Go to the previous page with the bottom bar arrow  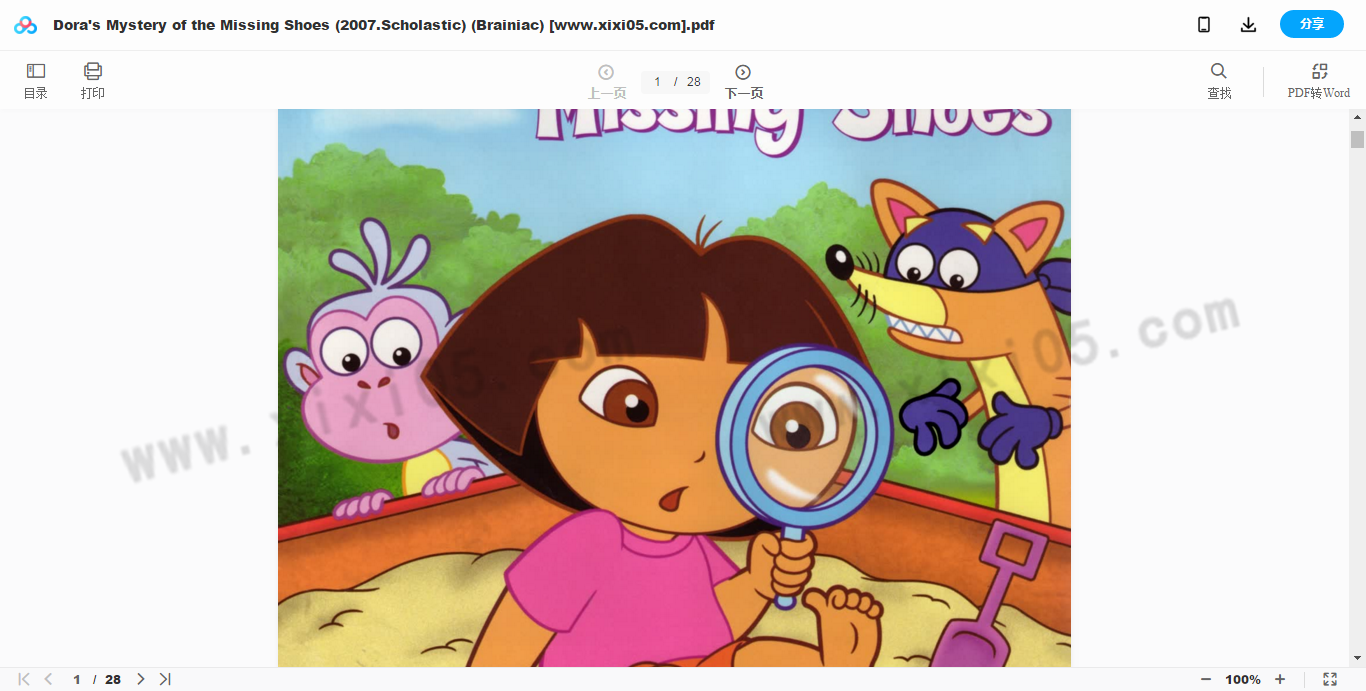click(48, 679)
